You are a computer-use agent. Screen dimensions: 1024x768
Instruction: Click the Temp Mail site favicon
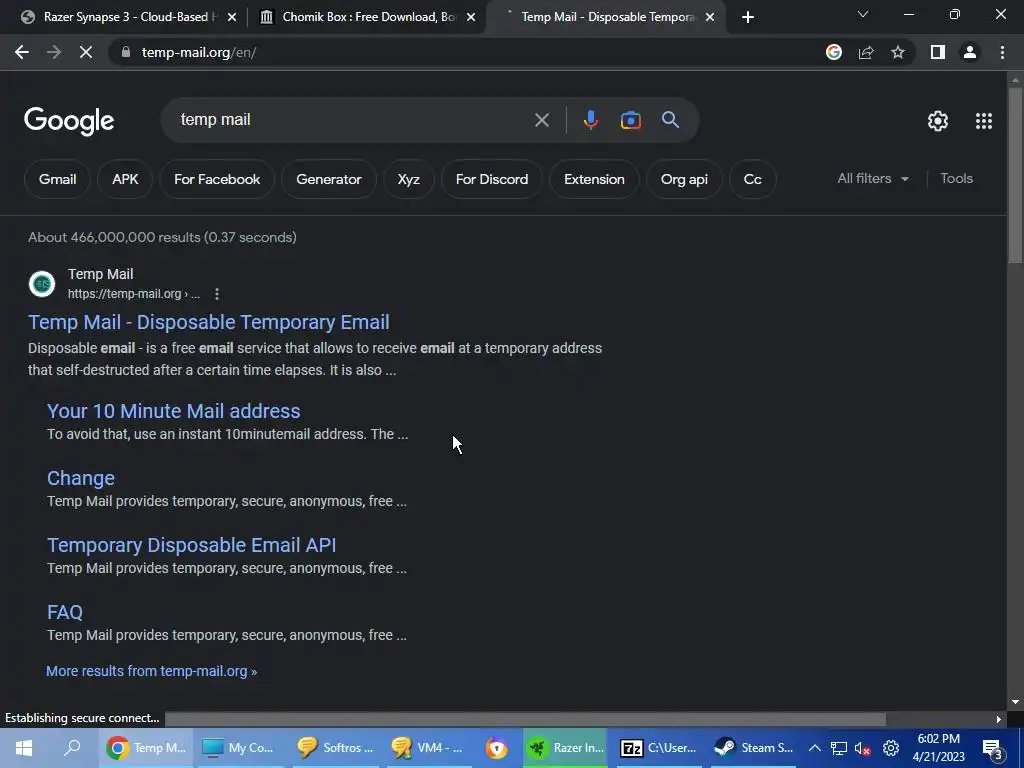pos(42,284)
